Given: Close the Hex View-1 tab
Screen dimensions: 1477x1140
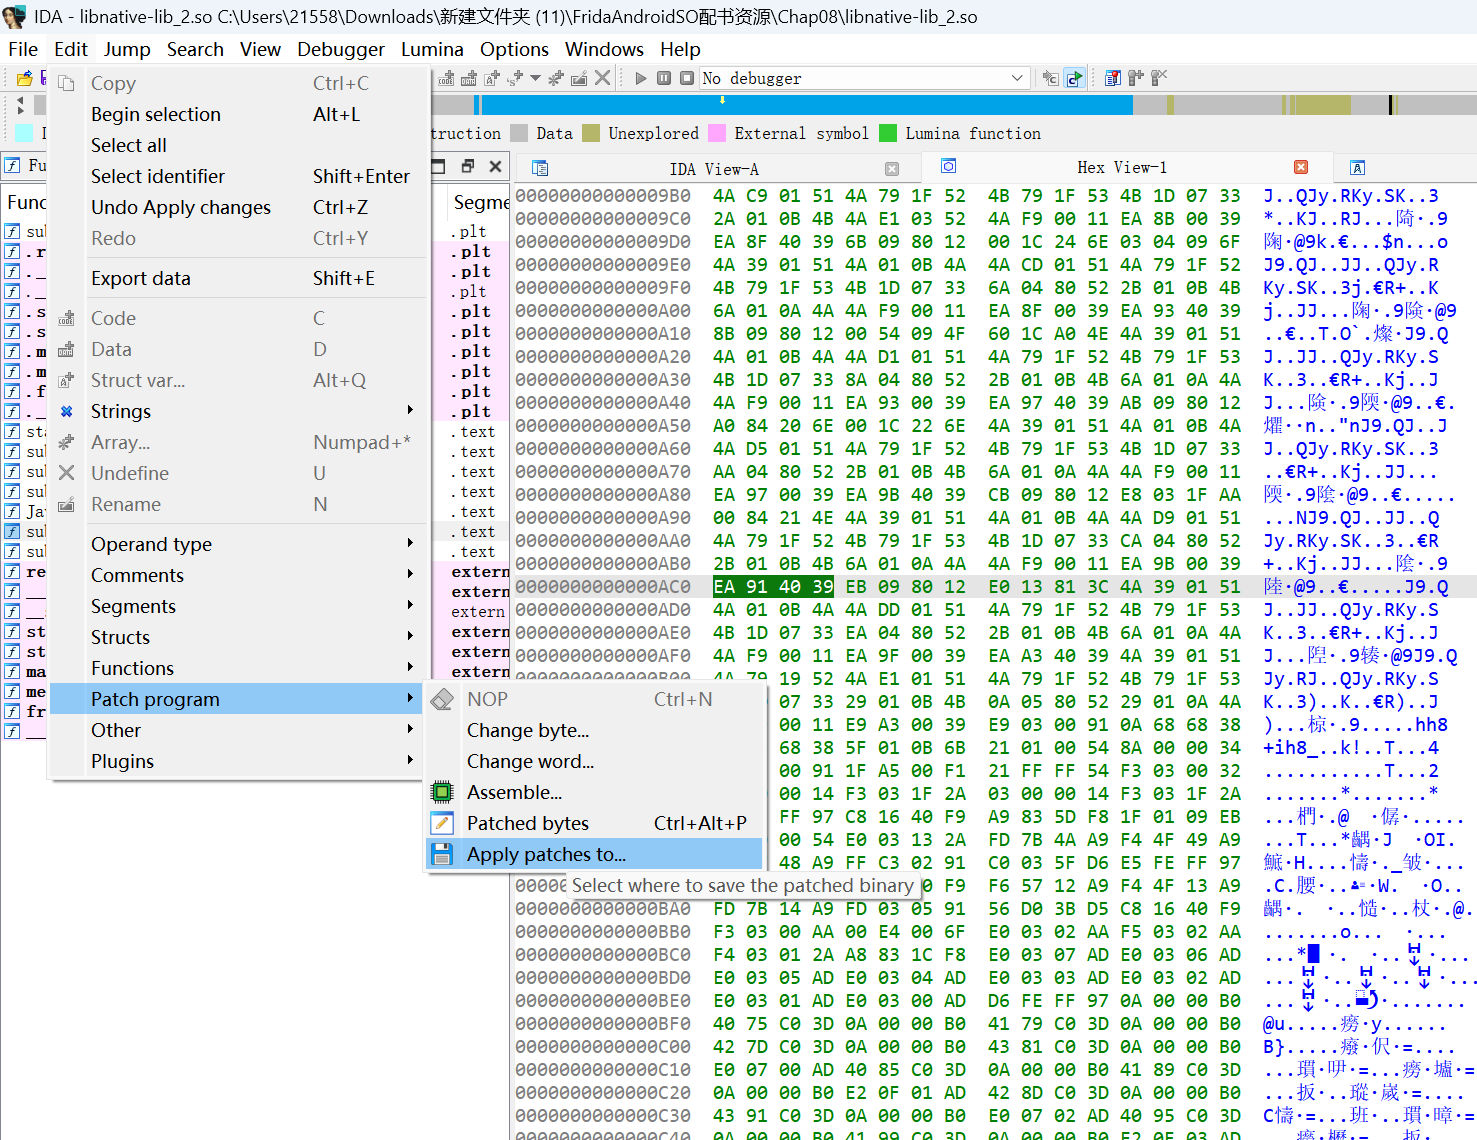Looking at the screenshot, I should [1301, 167].
